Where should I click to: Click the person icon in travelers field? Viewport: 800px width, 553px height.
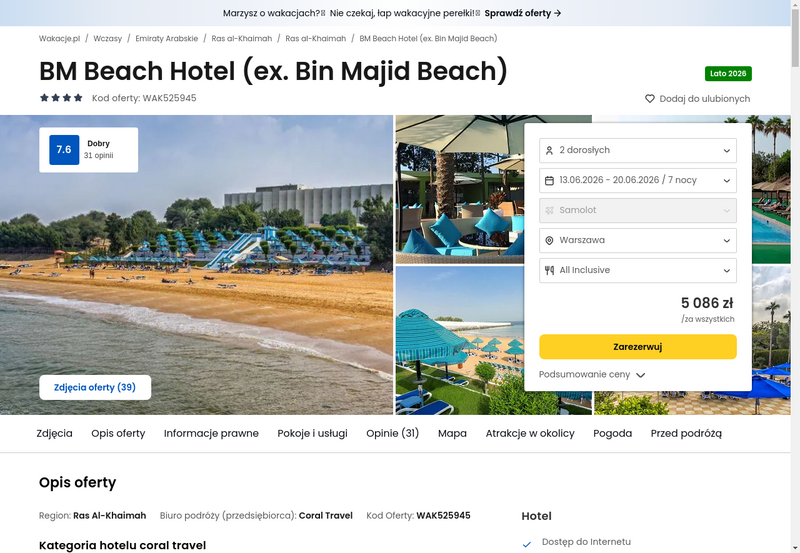click(549, 150)
